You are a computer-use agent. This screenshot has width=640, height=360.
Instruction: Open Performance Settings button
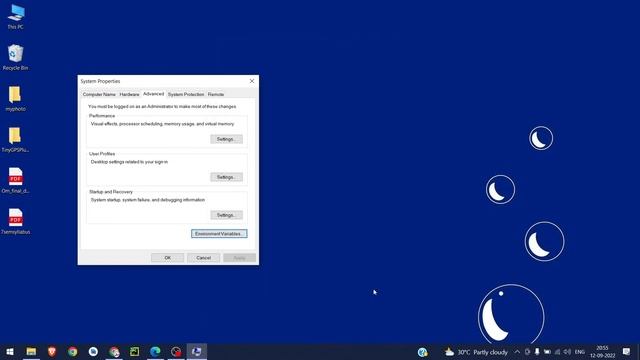pyautogui.click(x=227, y=139)
